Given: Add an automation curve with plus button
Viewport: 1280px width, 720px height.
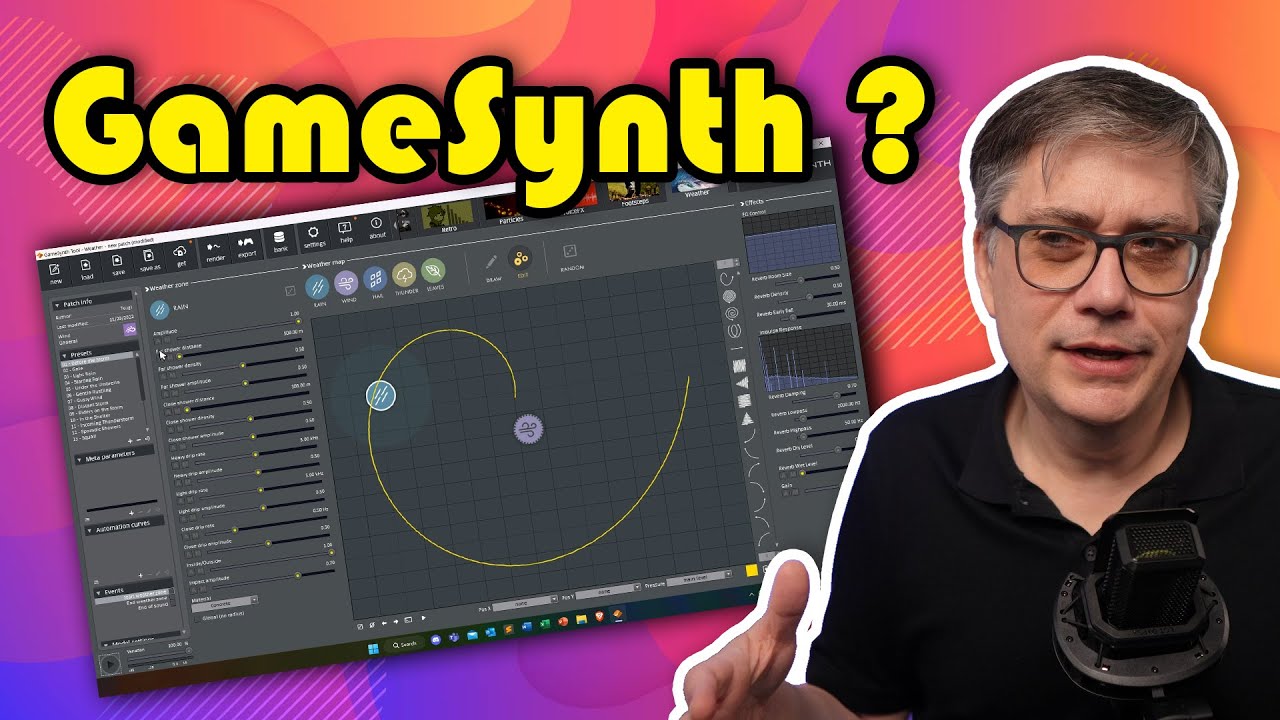Looking at the screenshot, I should (x=140, y=575).
